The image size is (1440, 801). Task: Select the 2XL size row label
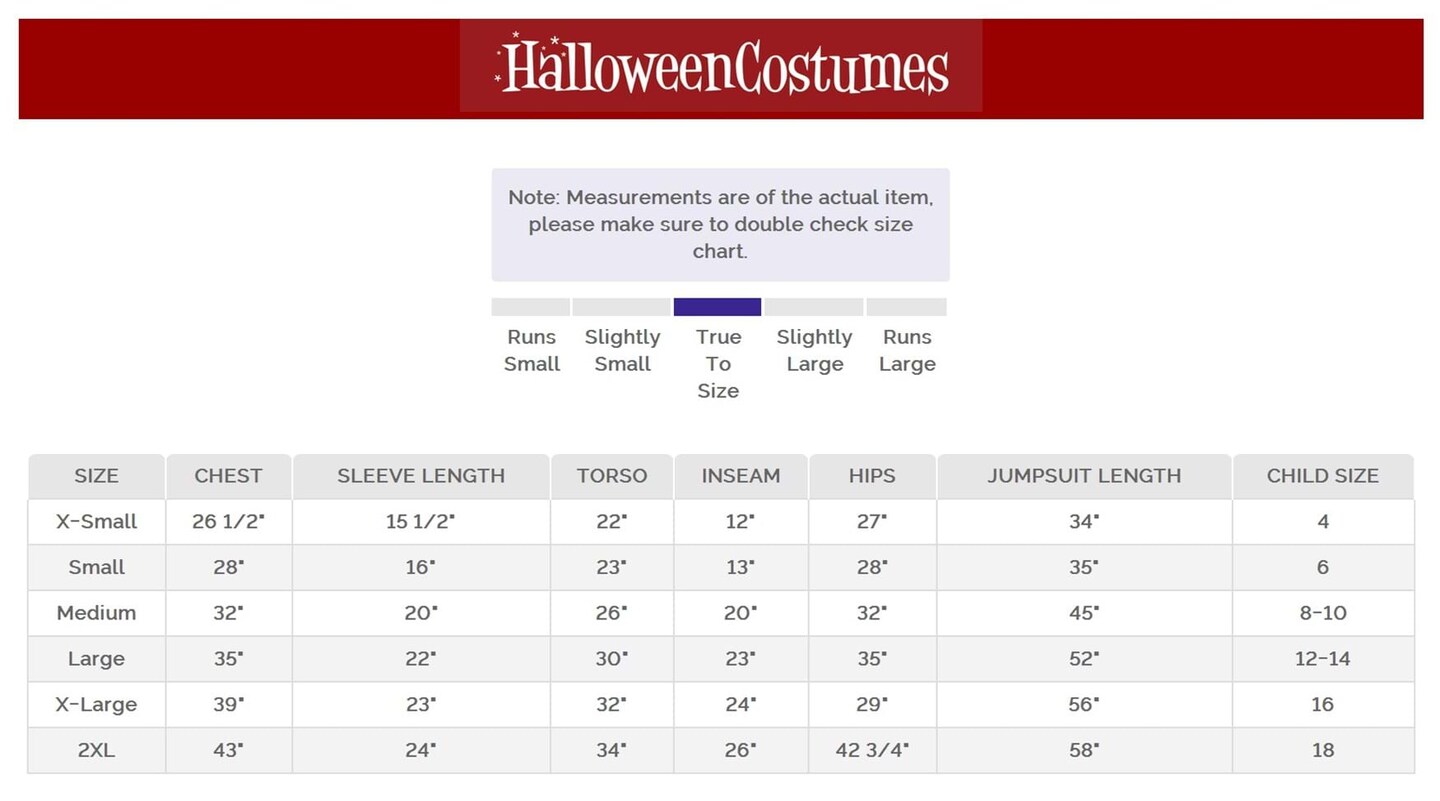[x=96, y=750]
